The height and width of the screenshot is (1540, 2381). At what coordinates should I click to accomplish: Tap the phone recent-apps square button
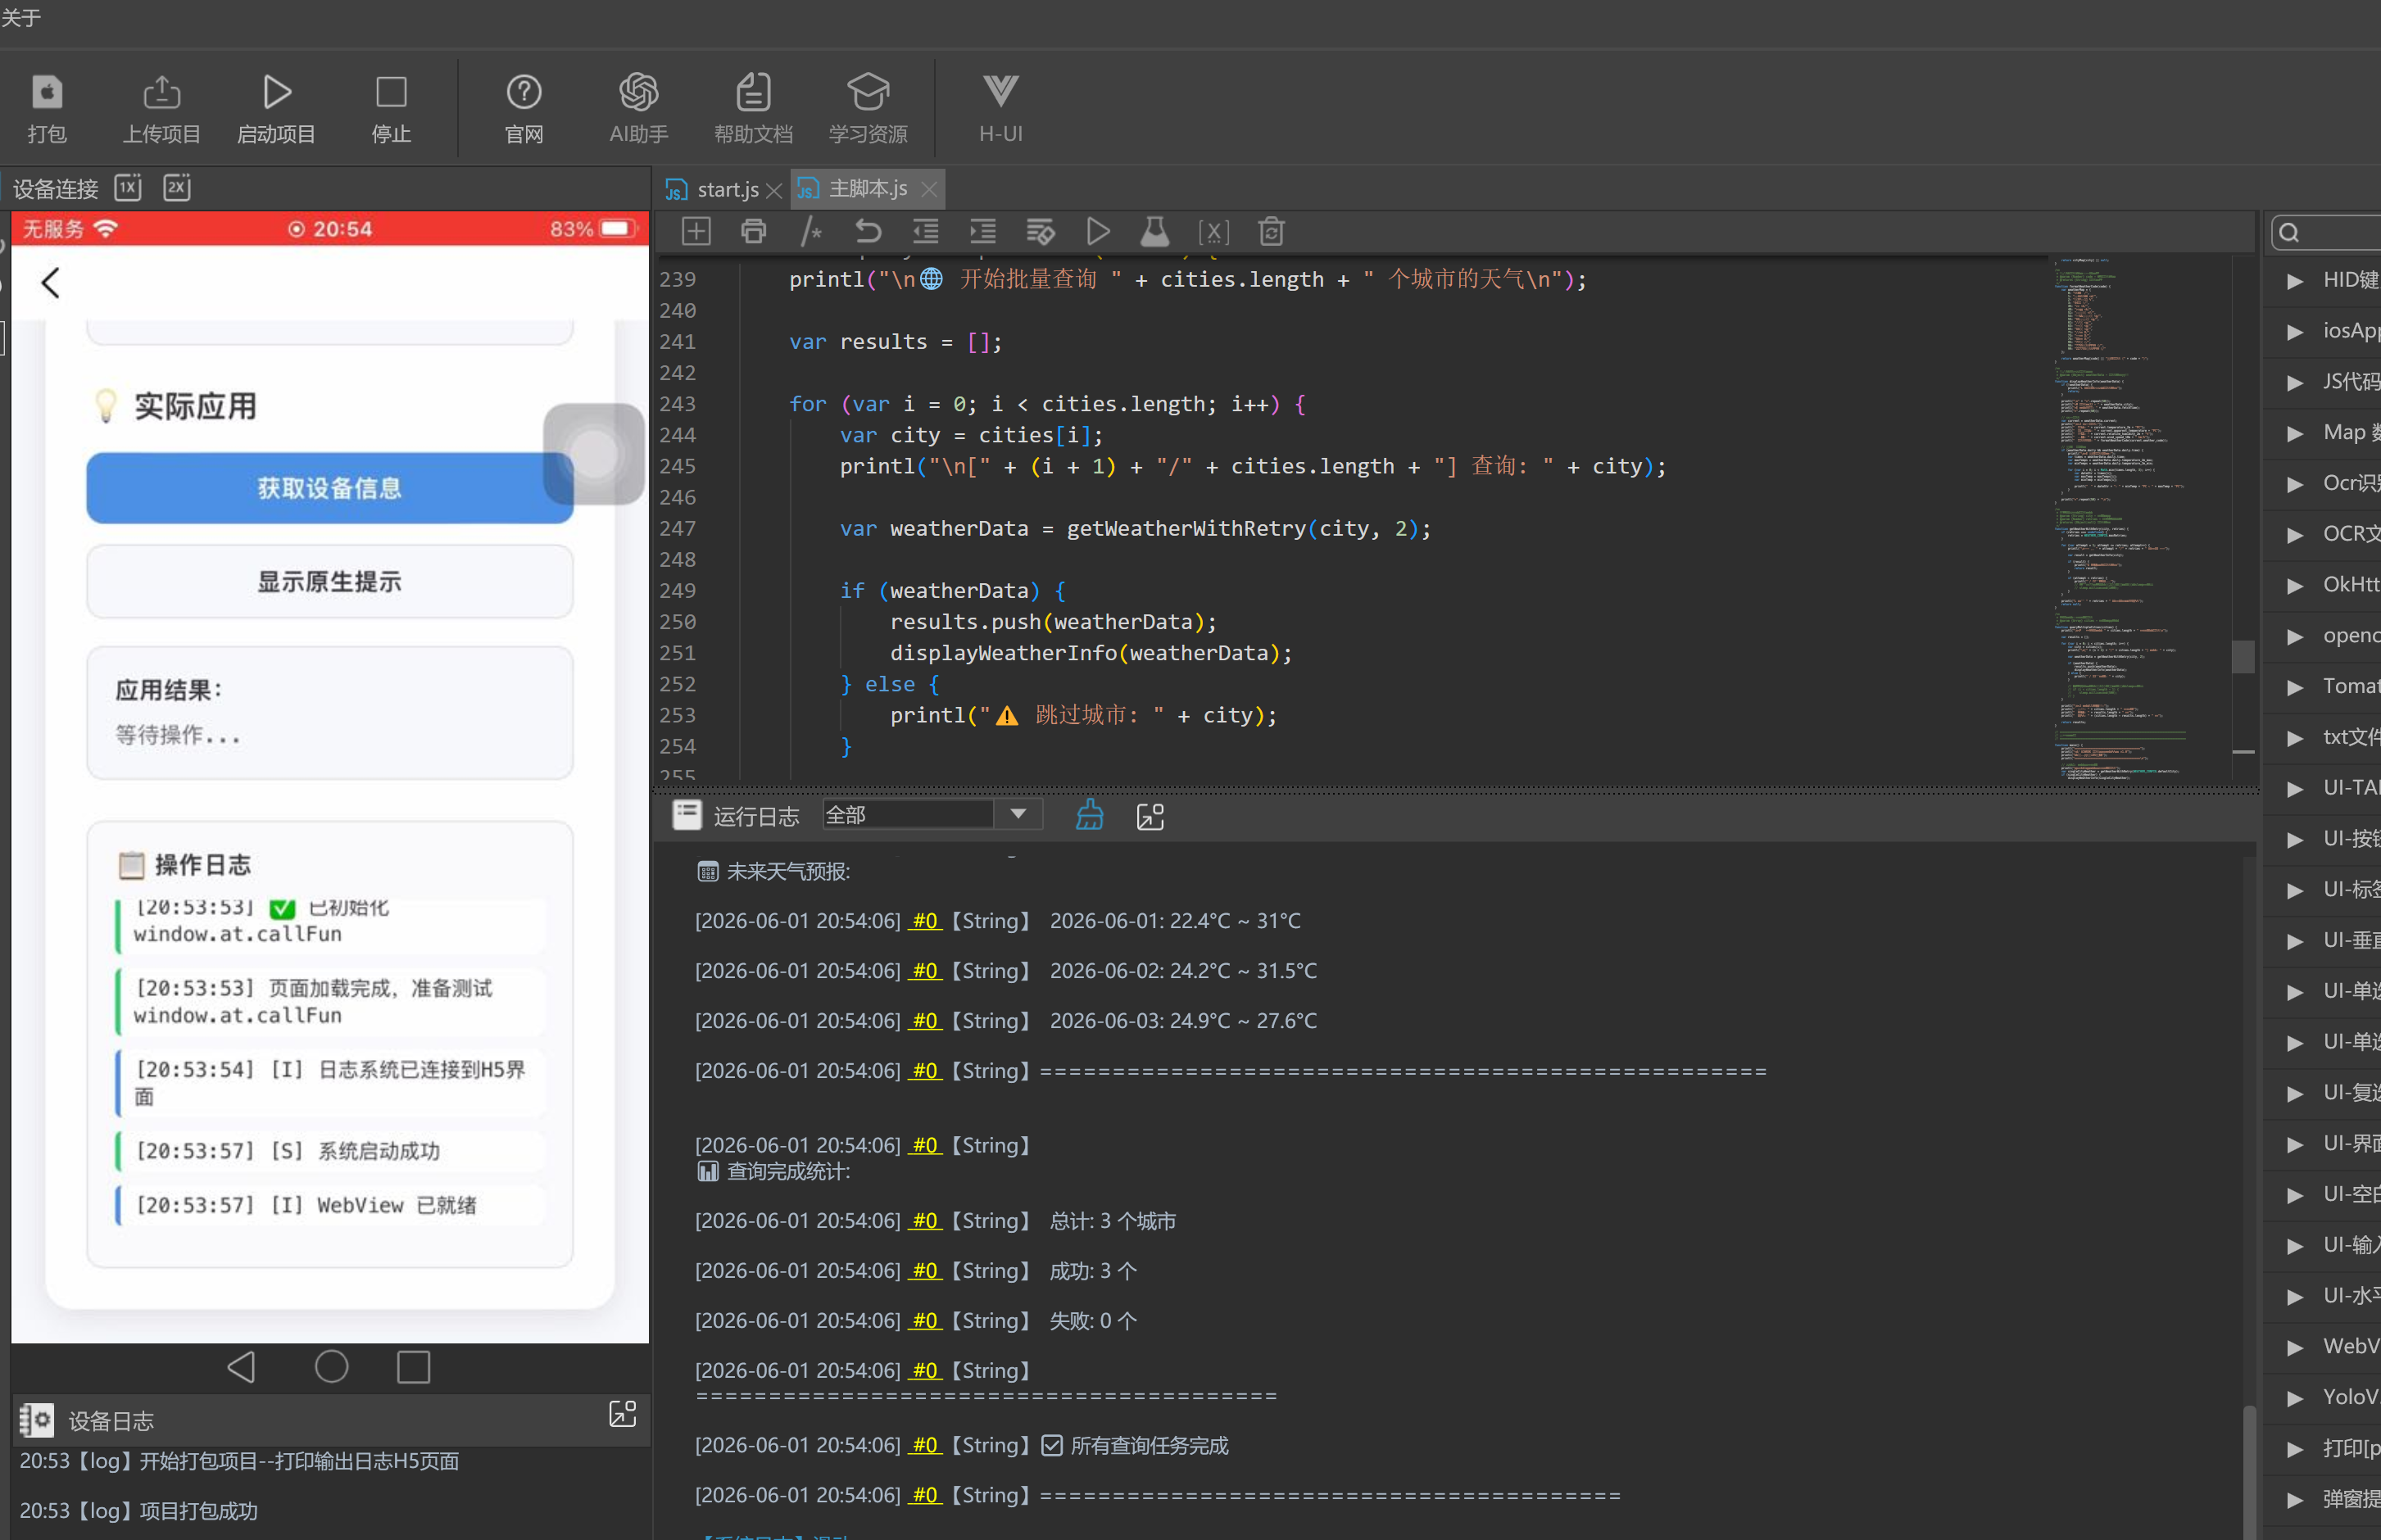[413, 1367]
